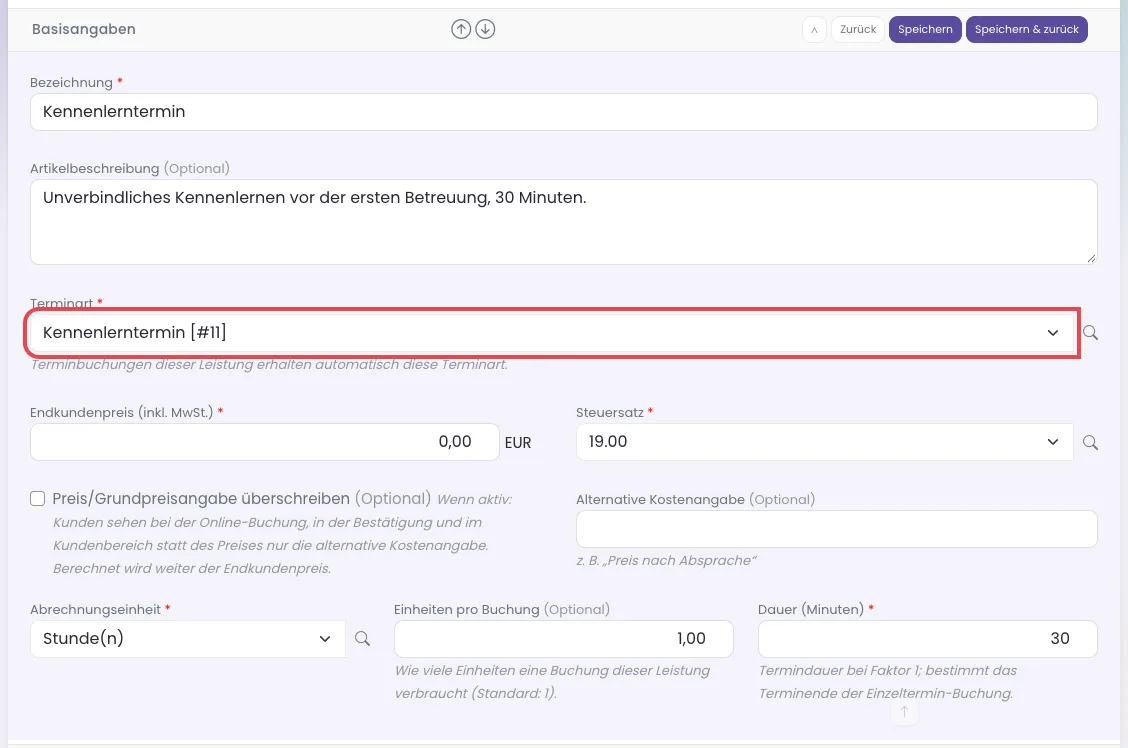Click the hint text "z. B. „Preis nach Absprache“"
1128x748 pixels.
666,560
